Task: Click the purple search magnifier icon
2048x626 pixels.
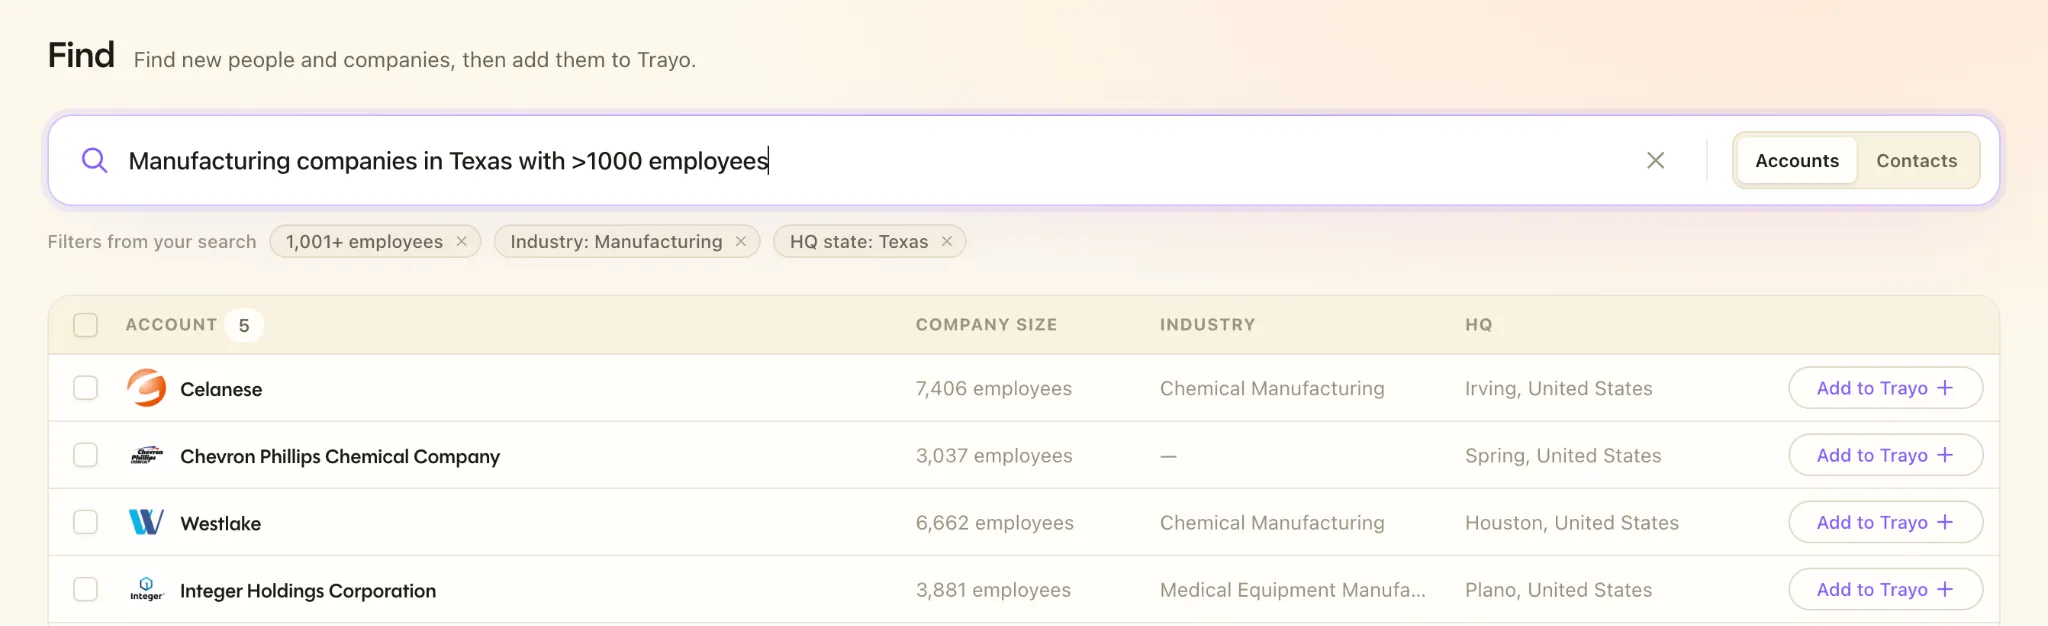Action: [94, 160]
